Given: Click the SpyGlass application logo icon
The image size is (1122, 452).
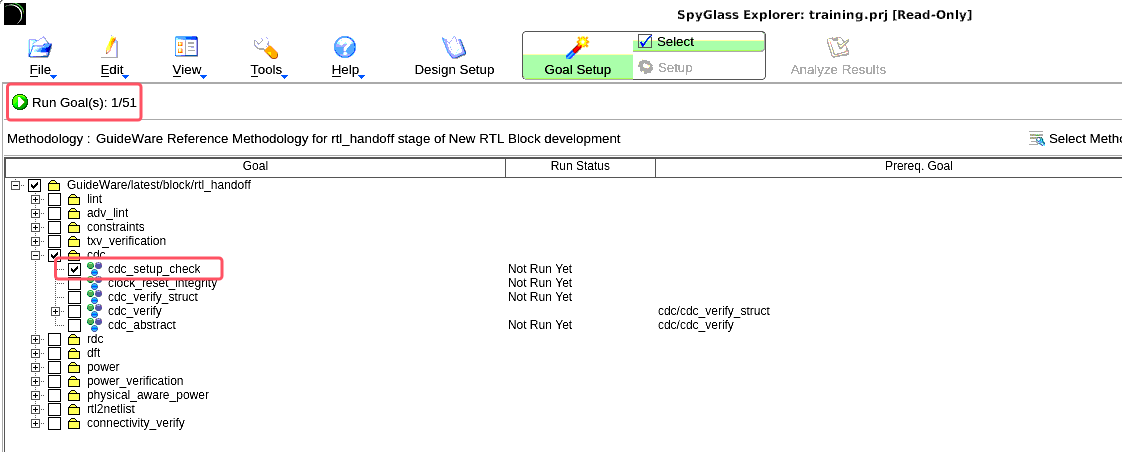Looking at the screenshot, I should pos(15,14).
